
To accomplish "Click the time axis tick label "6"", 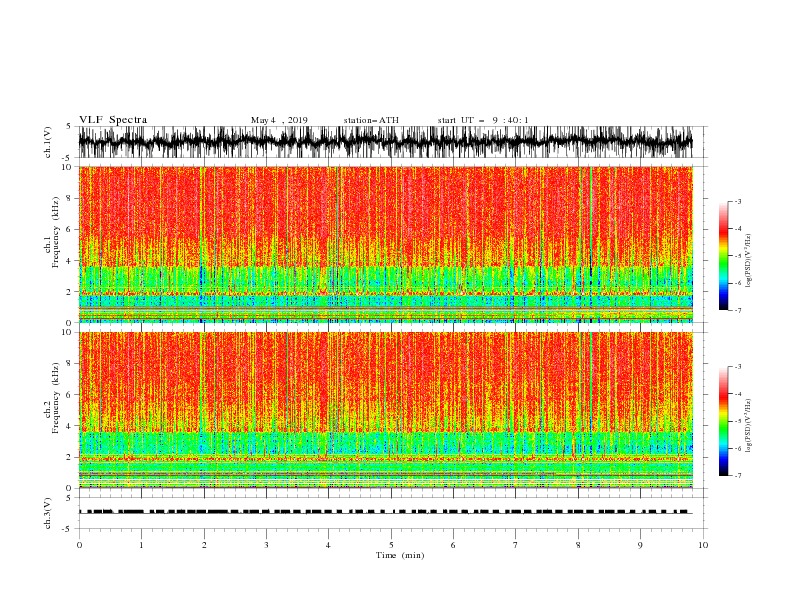I will [x=453, y=545].
